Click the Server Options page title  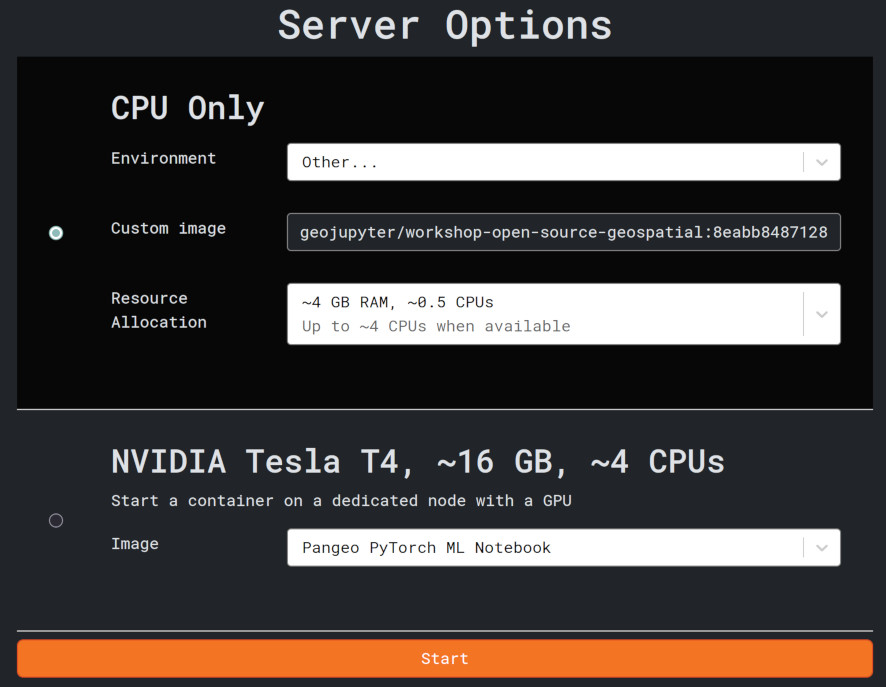point(444,25)
